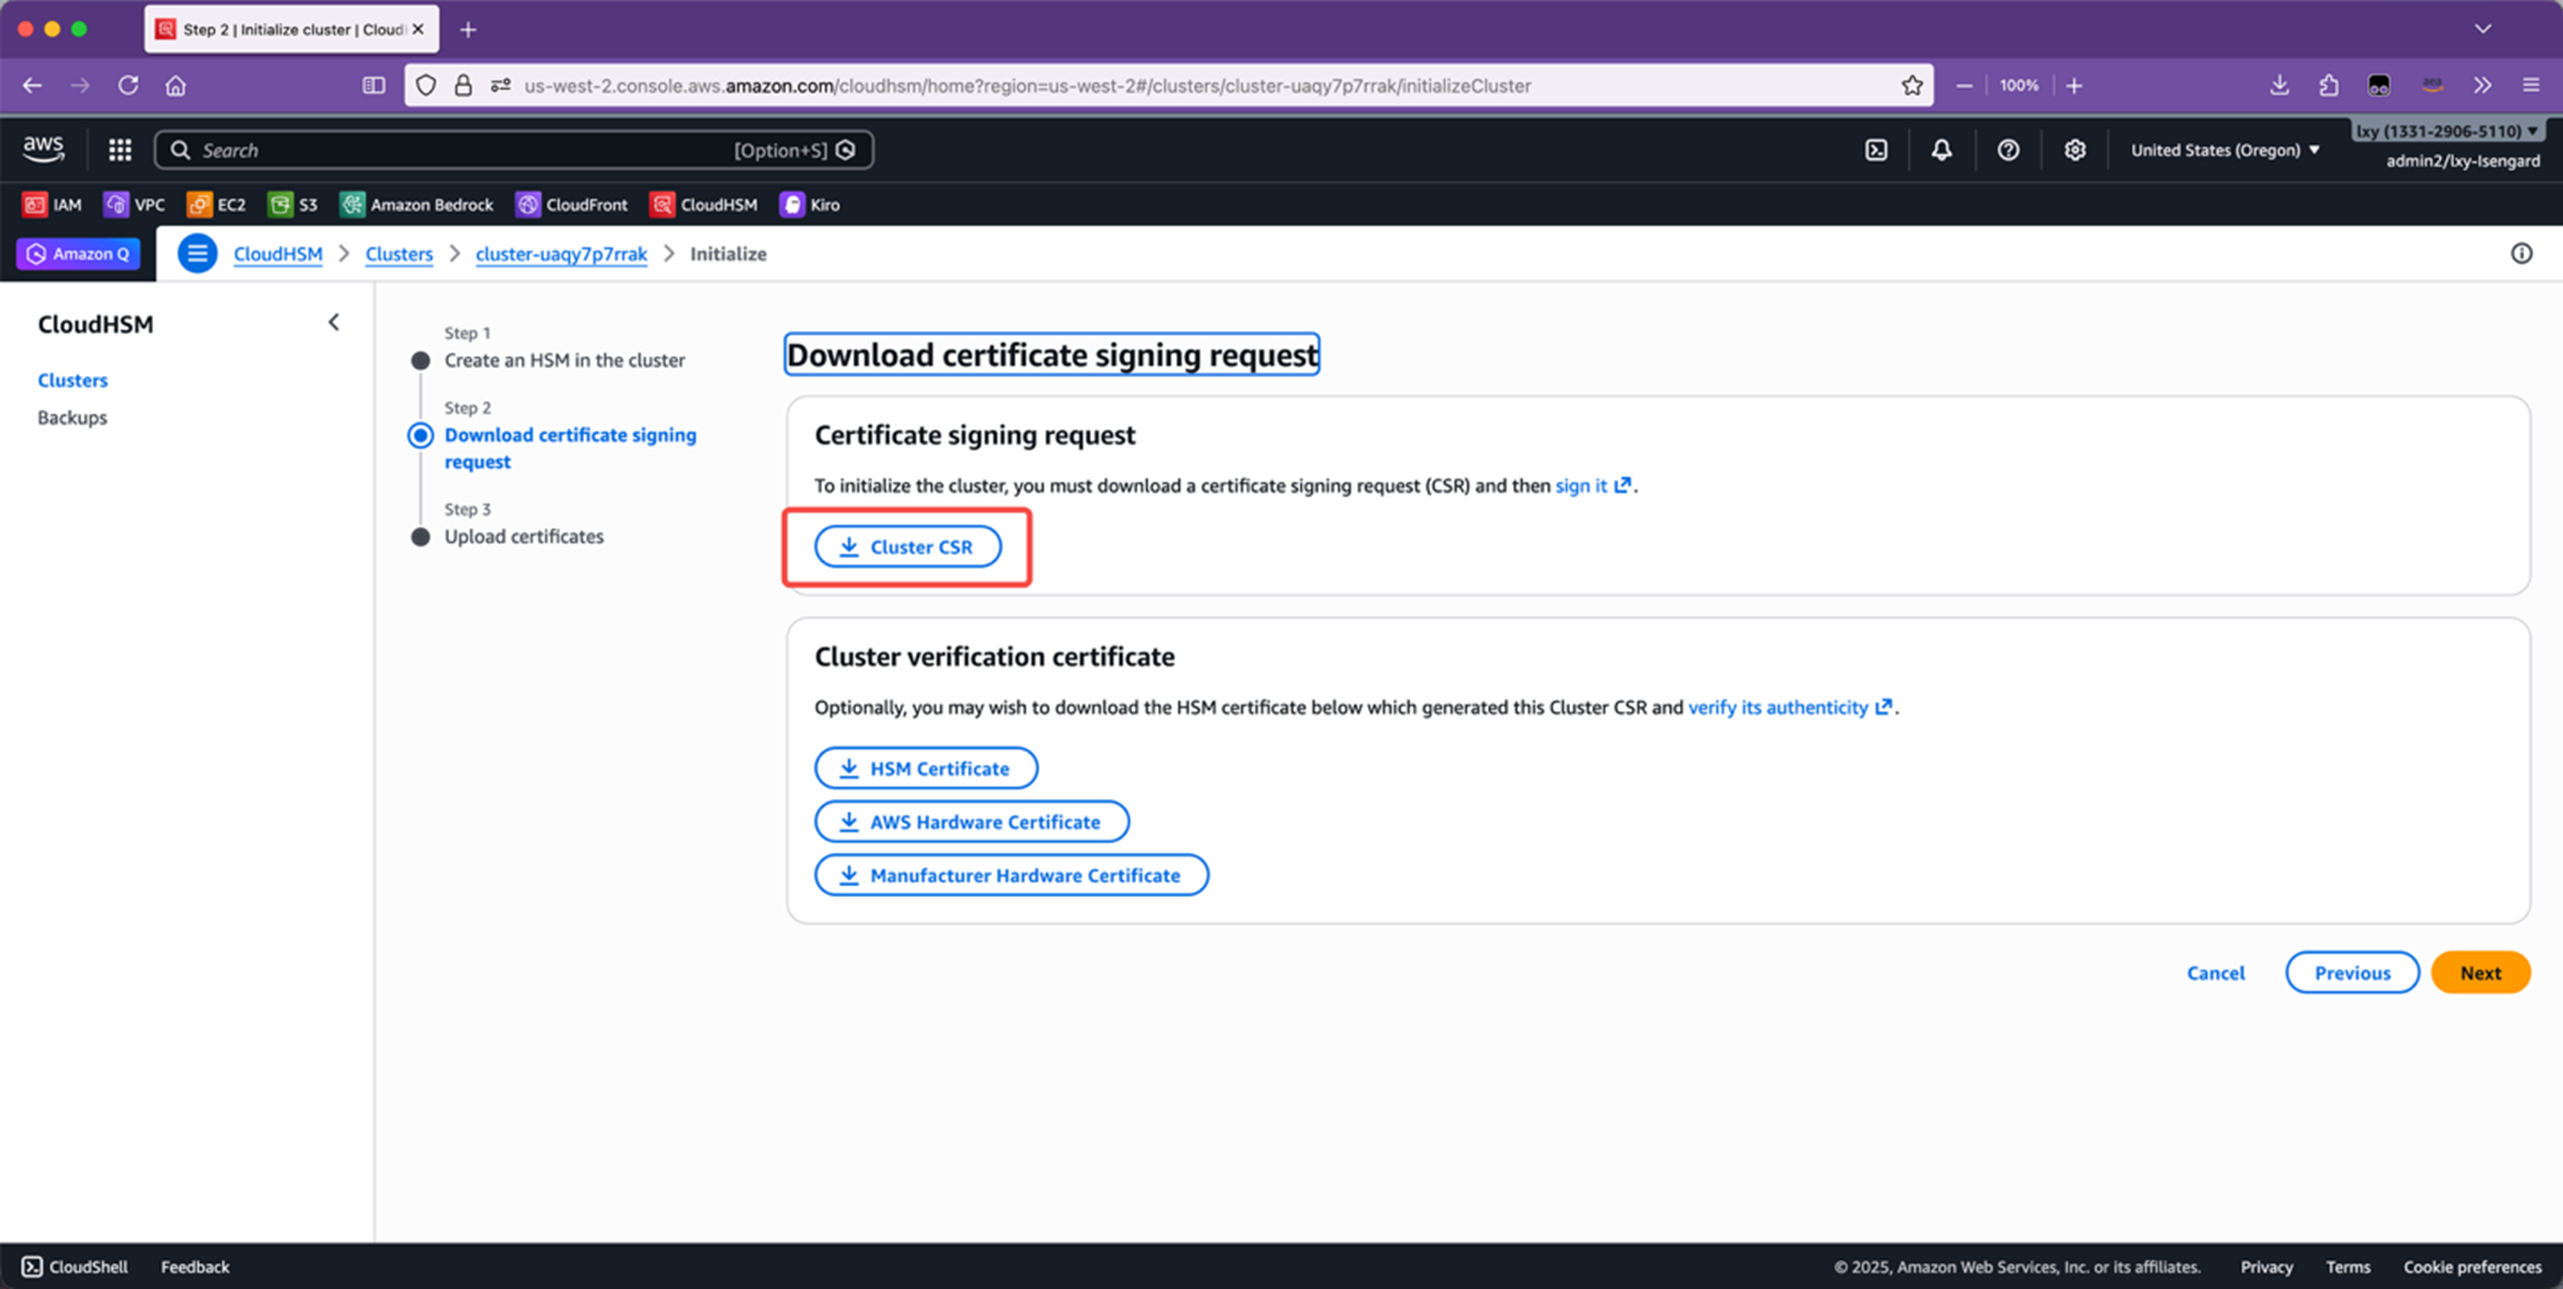Expand the United States (Oregon) region dropdown
The width and height of the screenshot is (2563, 1289).
2225,150
